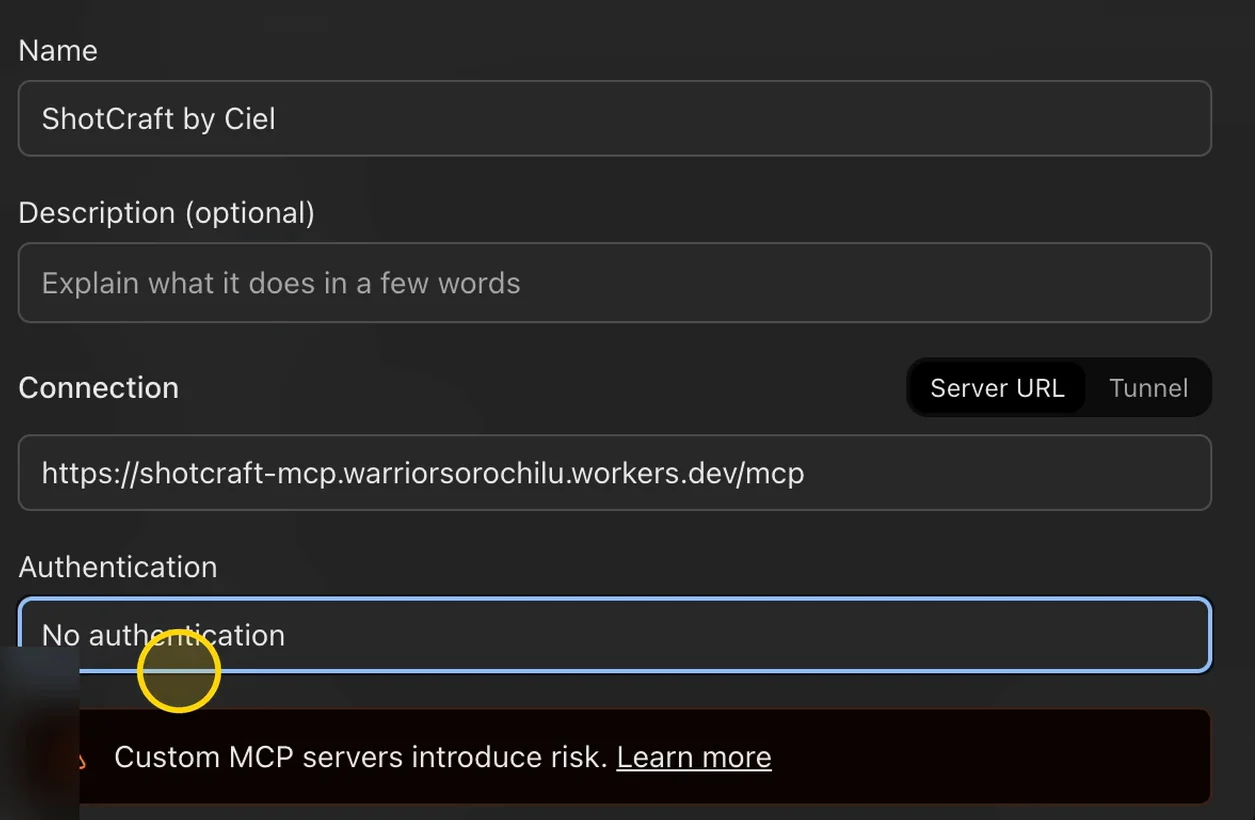Image resolution: width=1255 pixels, height=820 pixels.
Task: Click the Connection section label
Action: (x=98, y=388)
